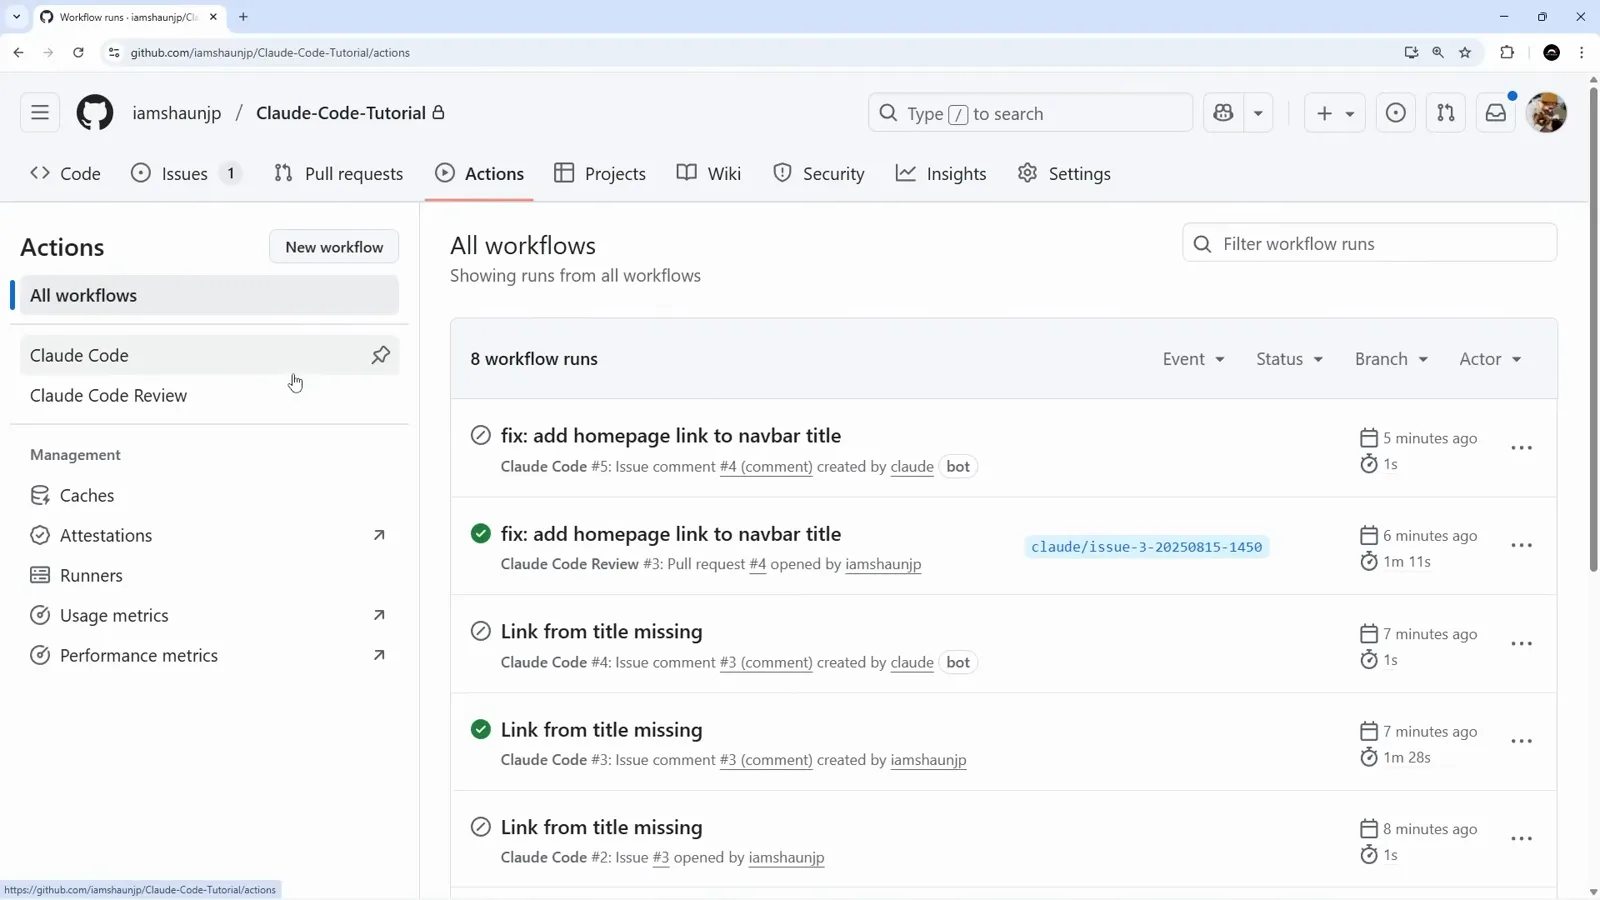Open Attestations management page

(209, 535)
